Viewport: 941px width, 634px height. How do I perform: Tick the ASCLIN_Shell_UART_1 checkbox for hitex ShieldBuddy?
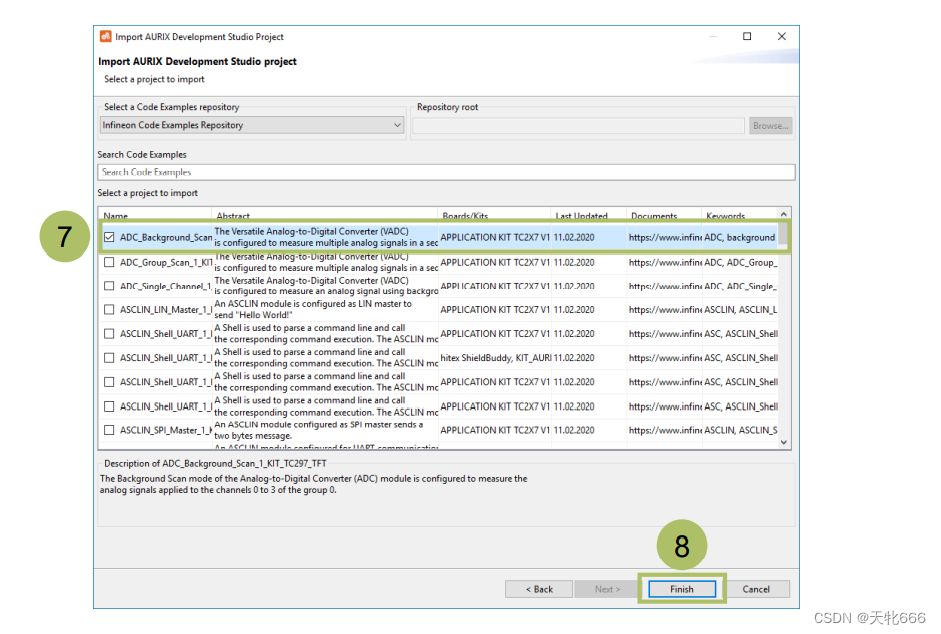point(109,358)
